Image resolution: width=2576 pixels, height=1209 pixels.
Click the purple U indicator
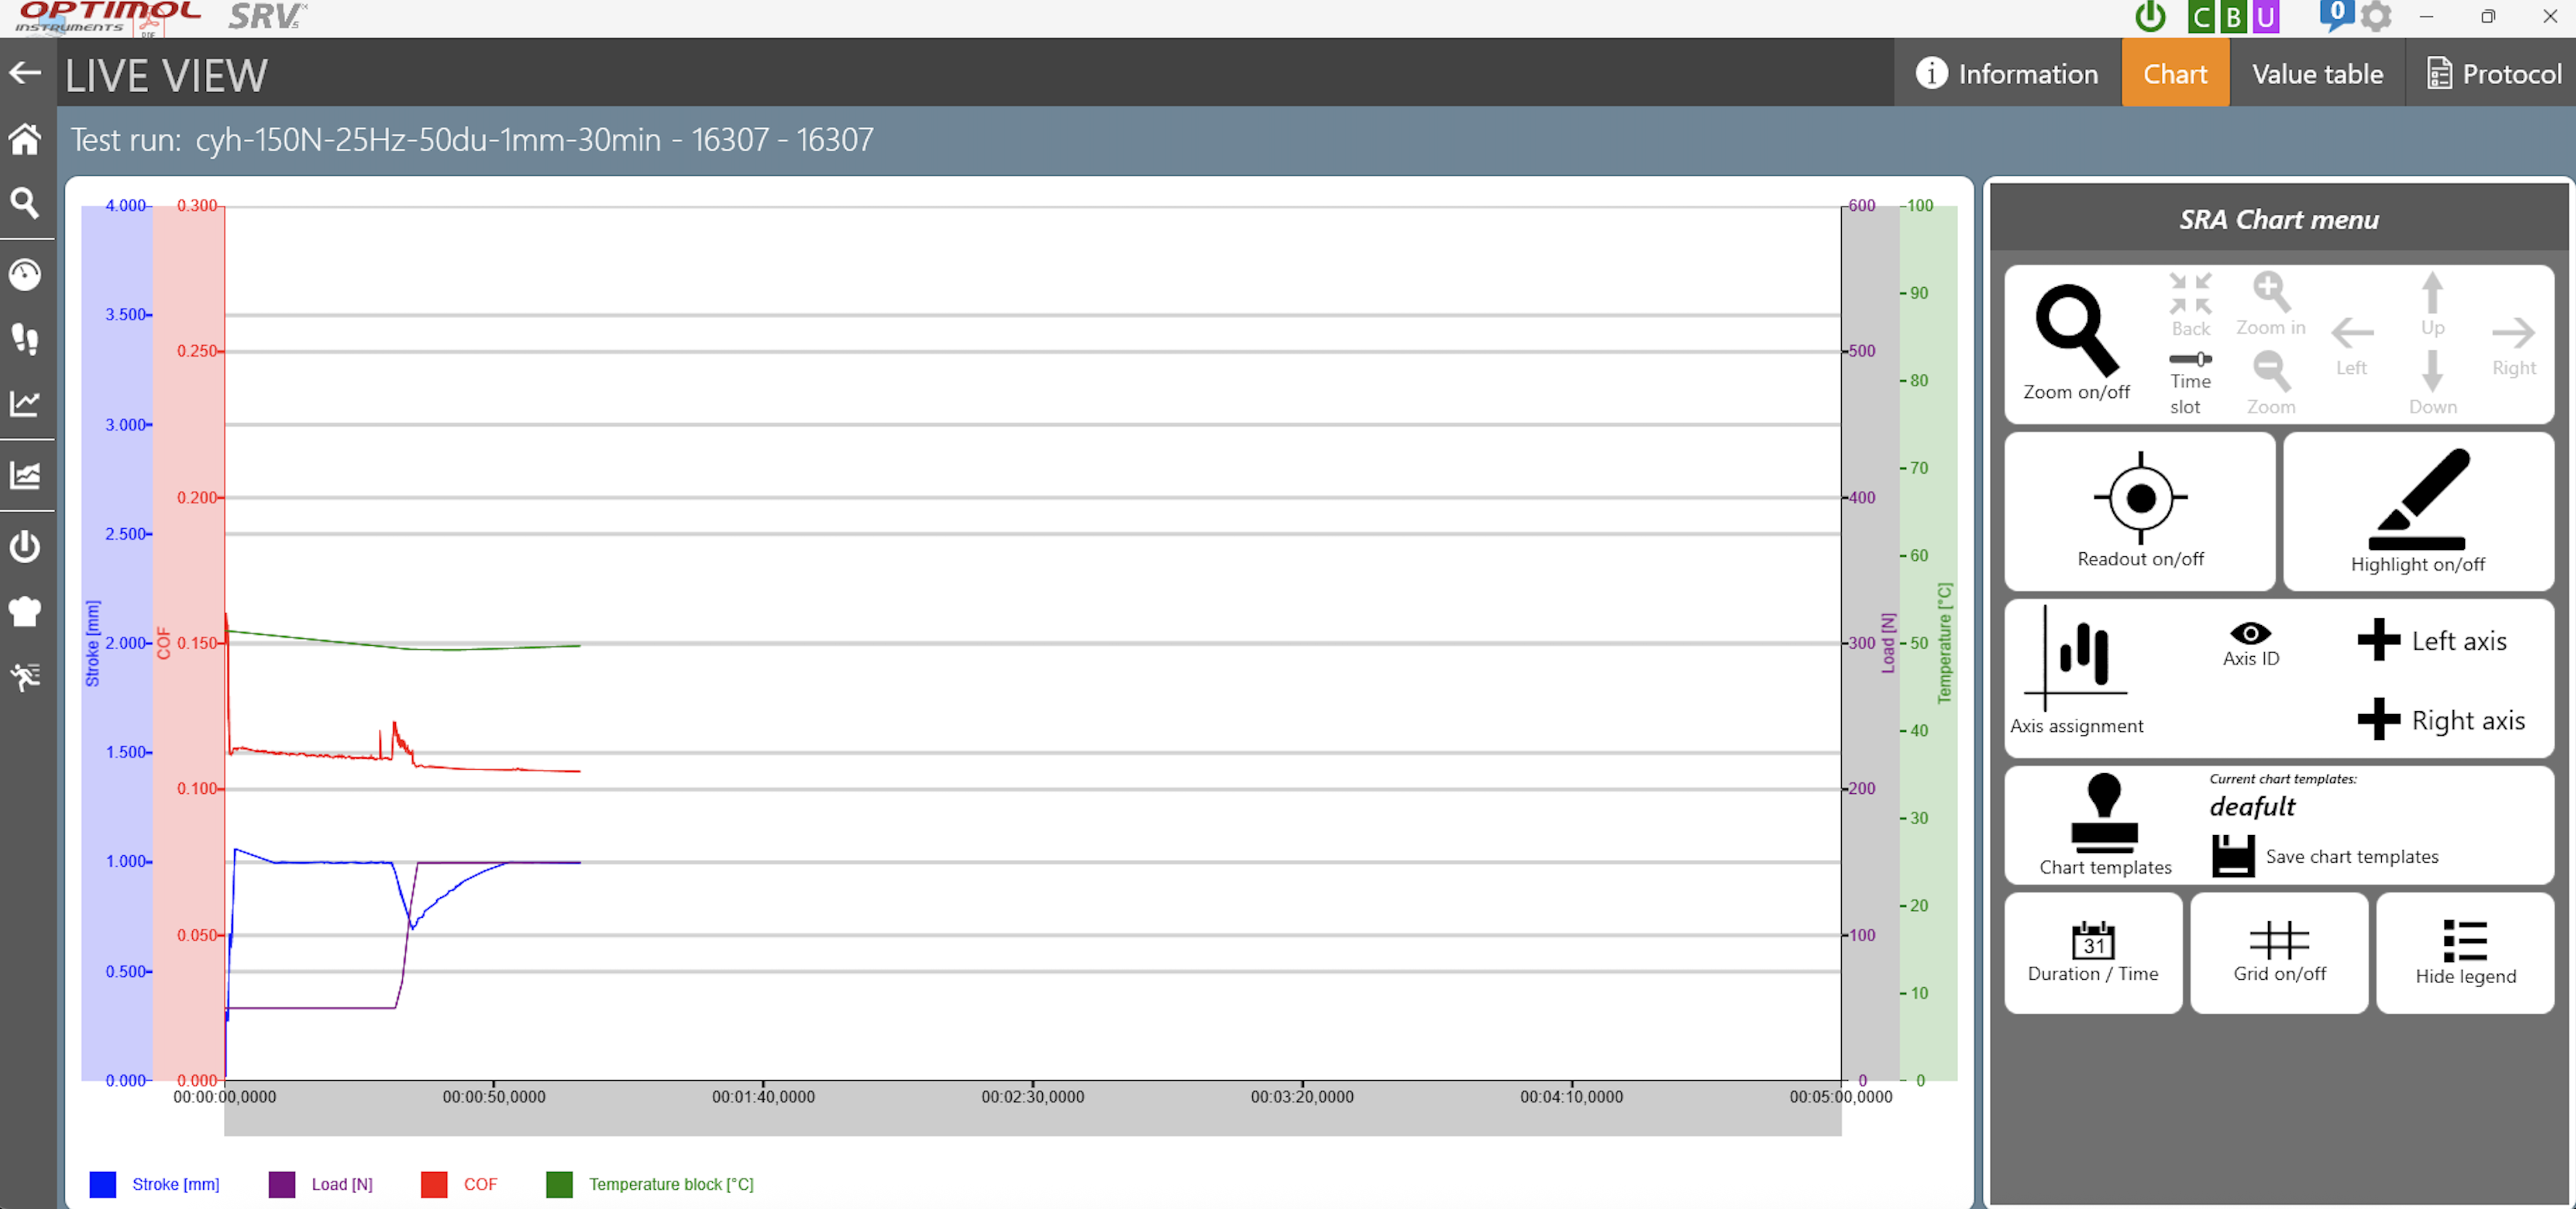click(2265, 17)
